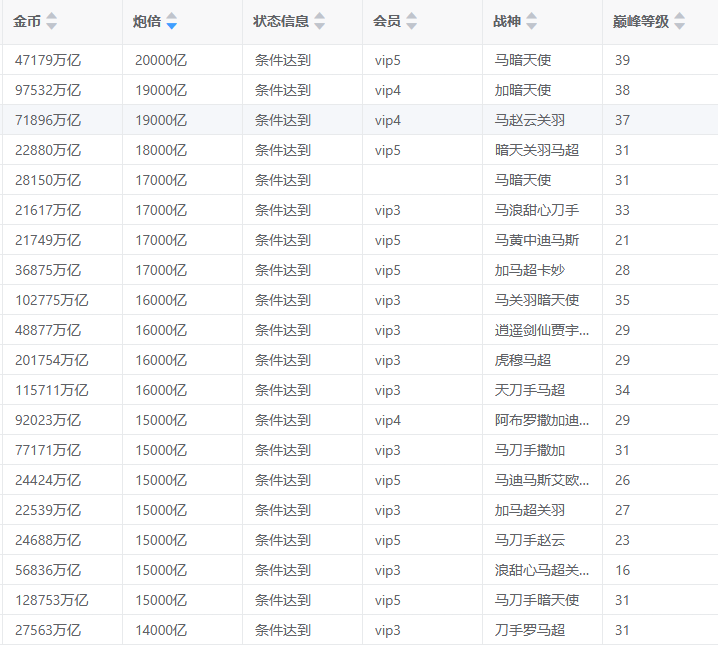Click the 天刀手马超 entry
Screen dimensions: 718x648
tap(530, 390)
